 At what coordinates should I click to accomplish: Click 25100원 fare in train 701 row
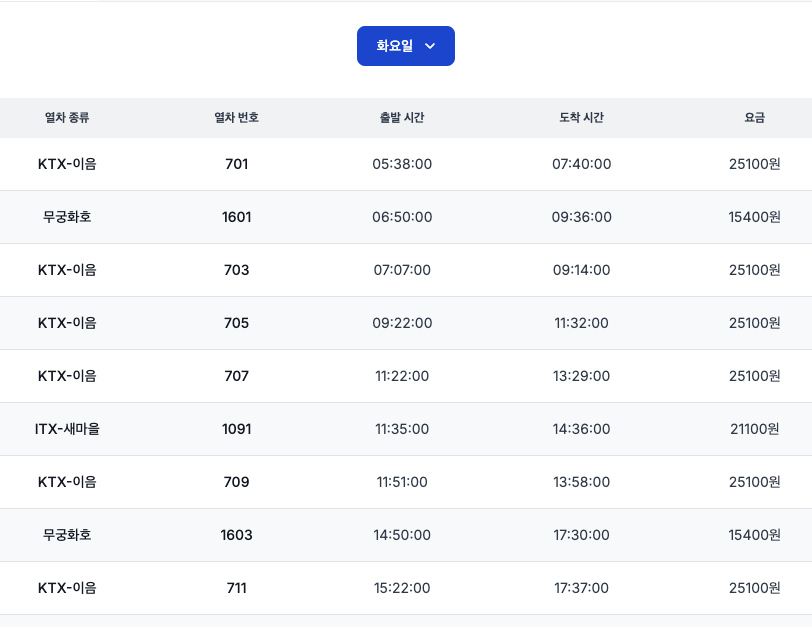(755, 164)
